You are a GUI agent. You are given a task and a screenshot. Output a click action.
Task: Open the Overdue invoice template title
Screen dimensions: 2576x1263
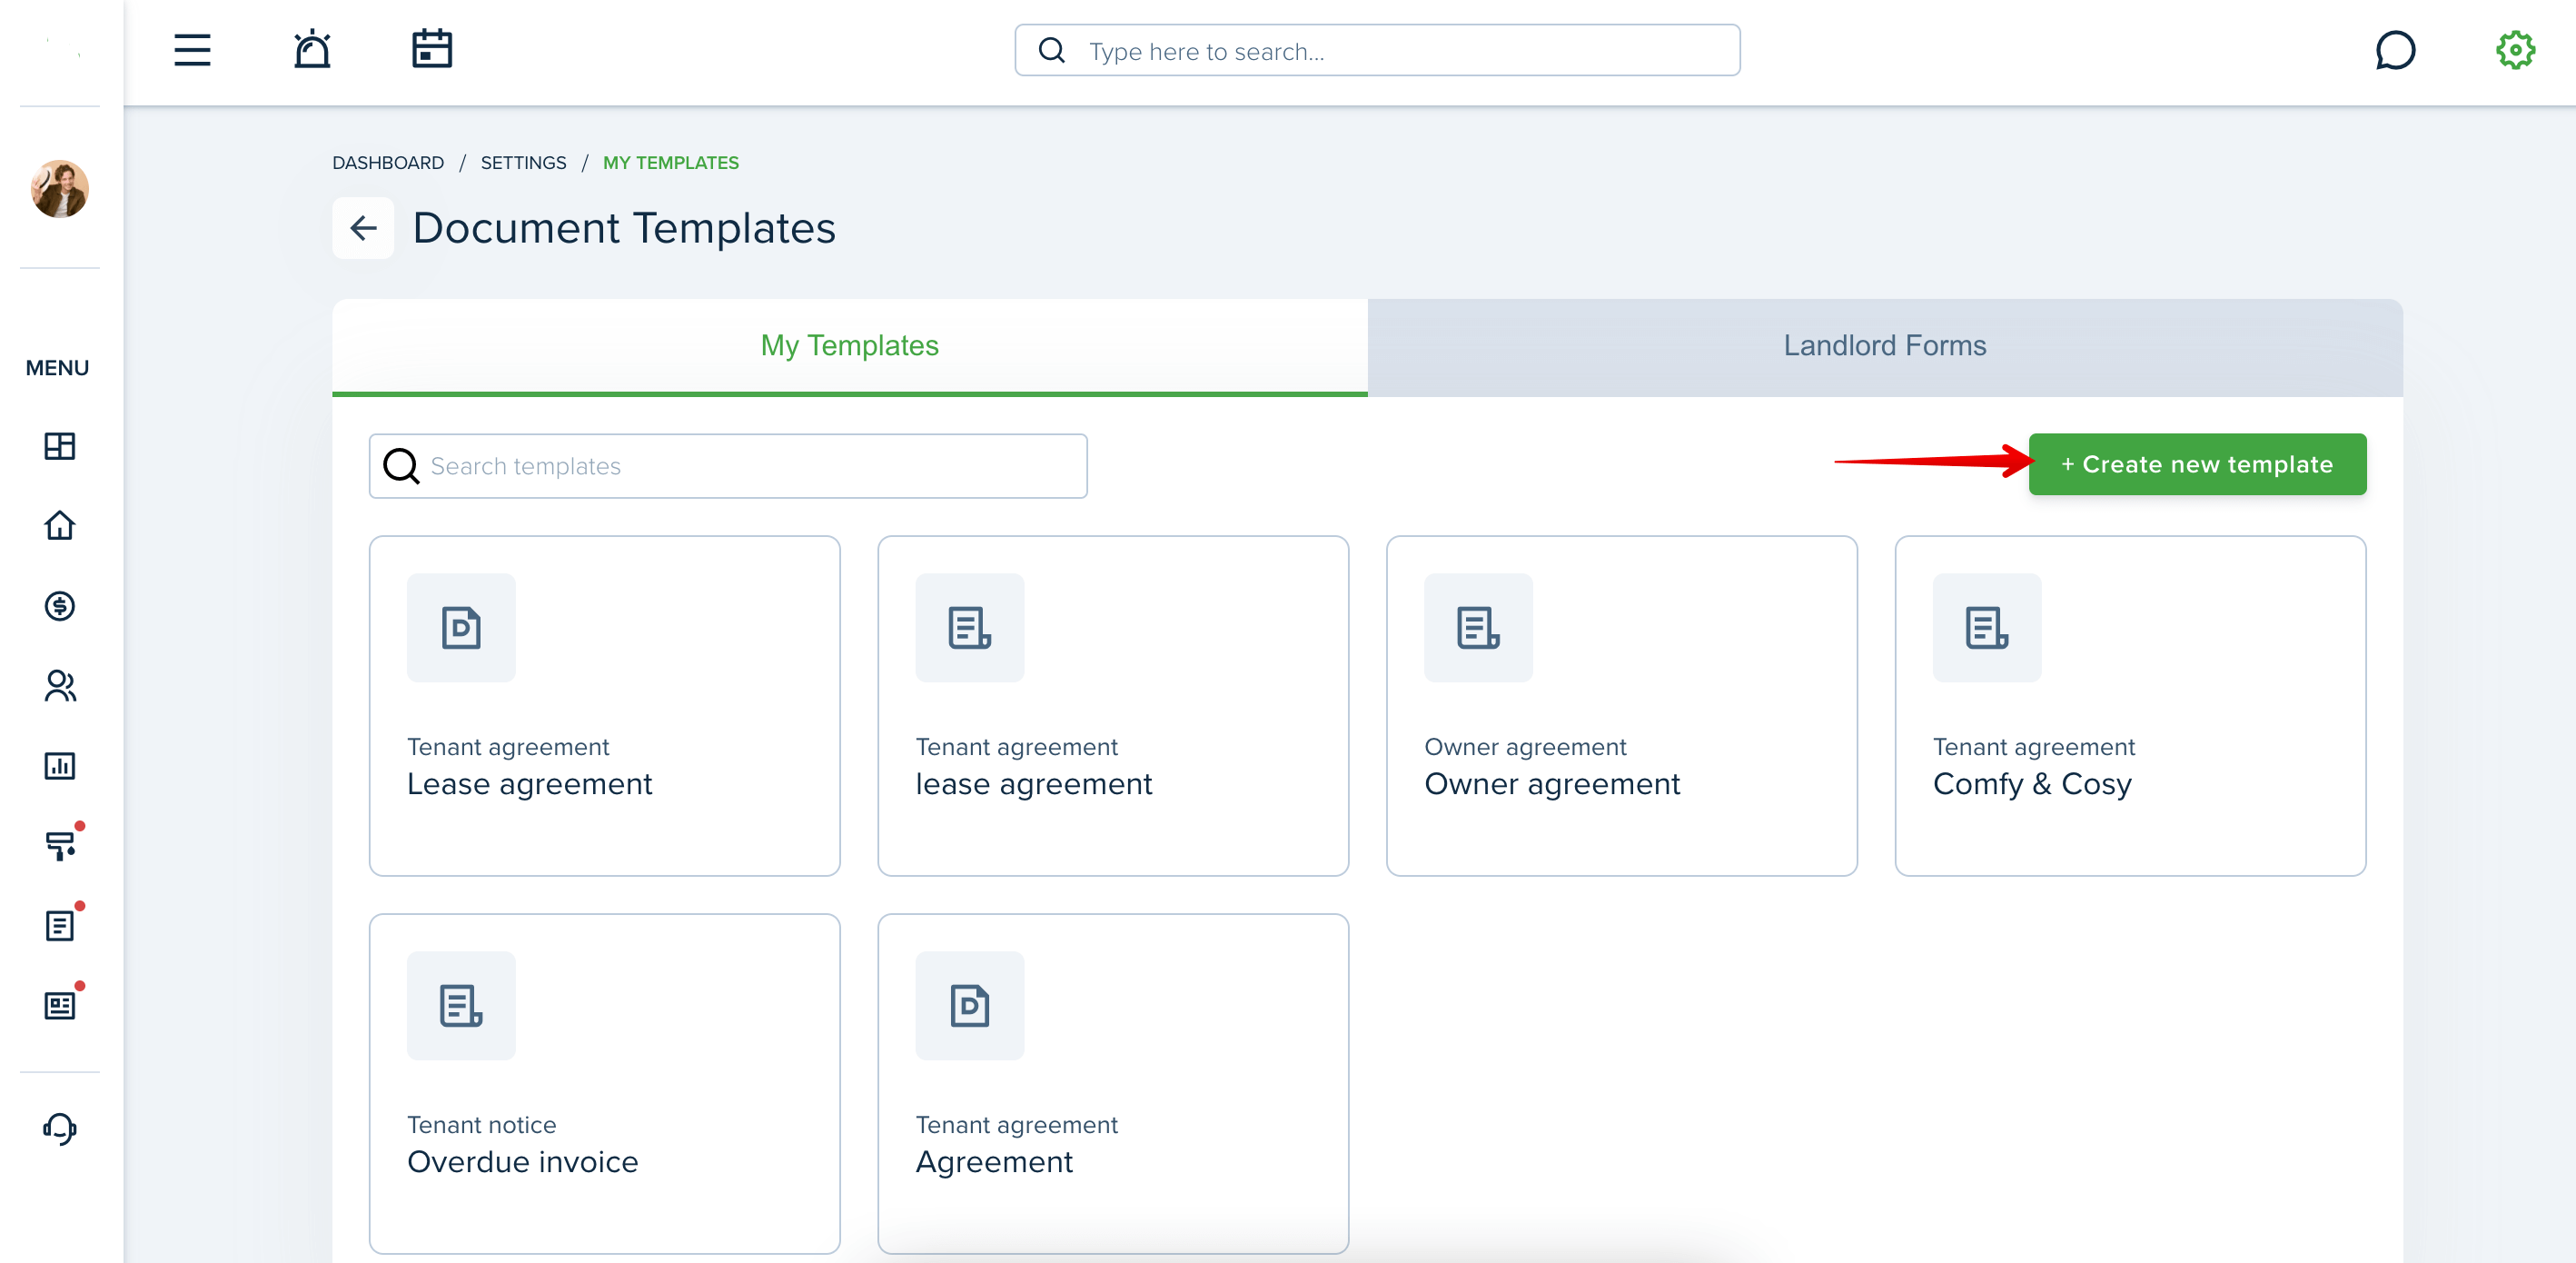tap(522, 1163)
